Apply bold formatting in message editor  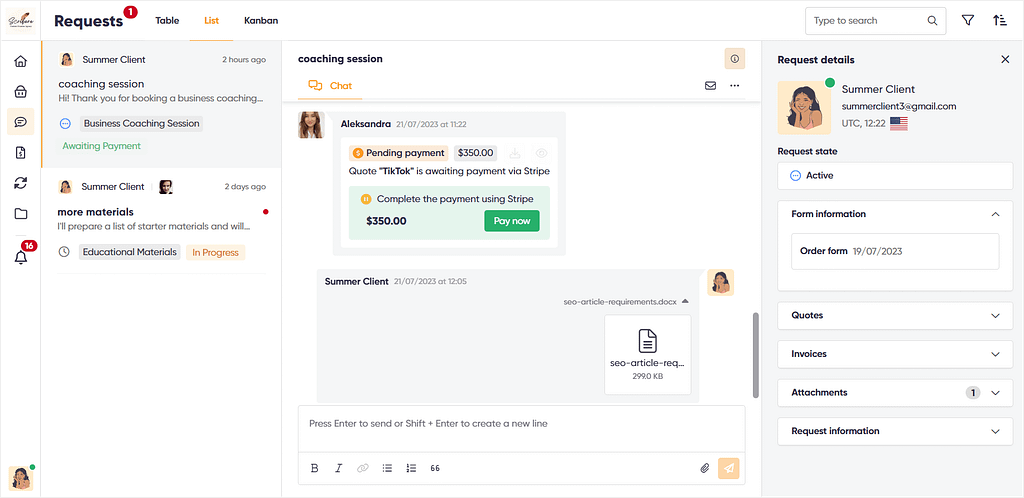[x=314, y=468]
